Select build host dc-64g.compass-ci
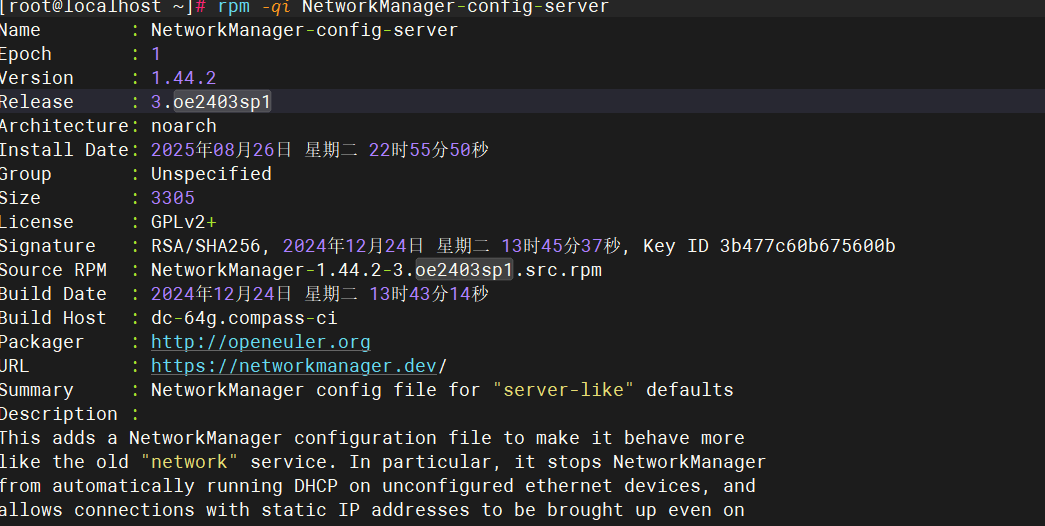This screenshot has height=526, width=1045. (x=244, y=318)
